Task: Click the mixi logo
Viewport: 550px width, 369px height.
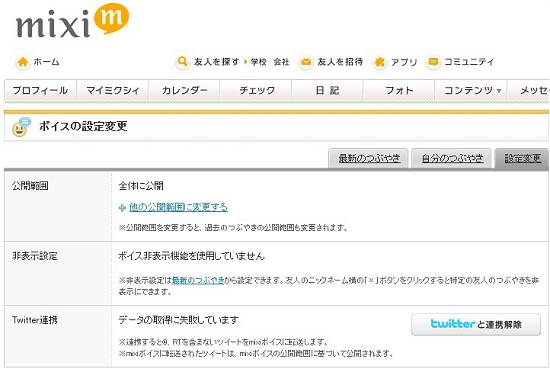Action: pos(73,20)
